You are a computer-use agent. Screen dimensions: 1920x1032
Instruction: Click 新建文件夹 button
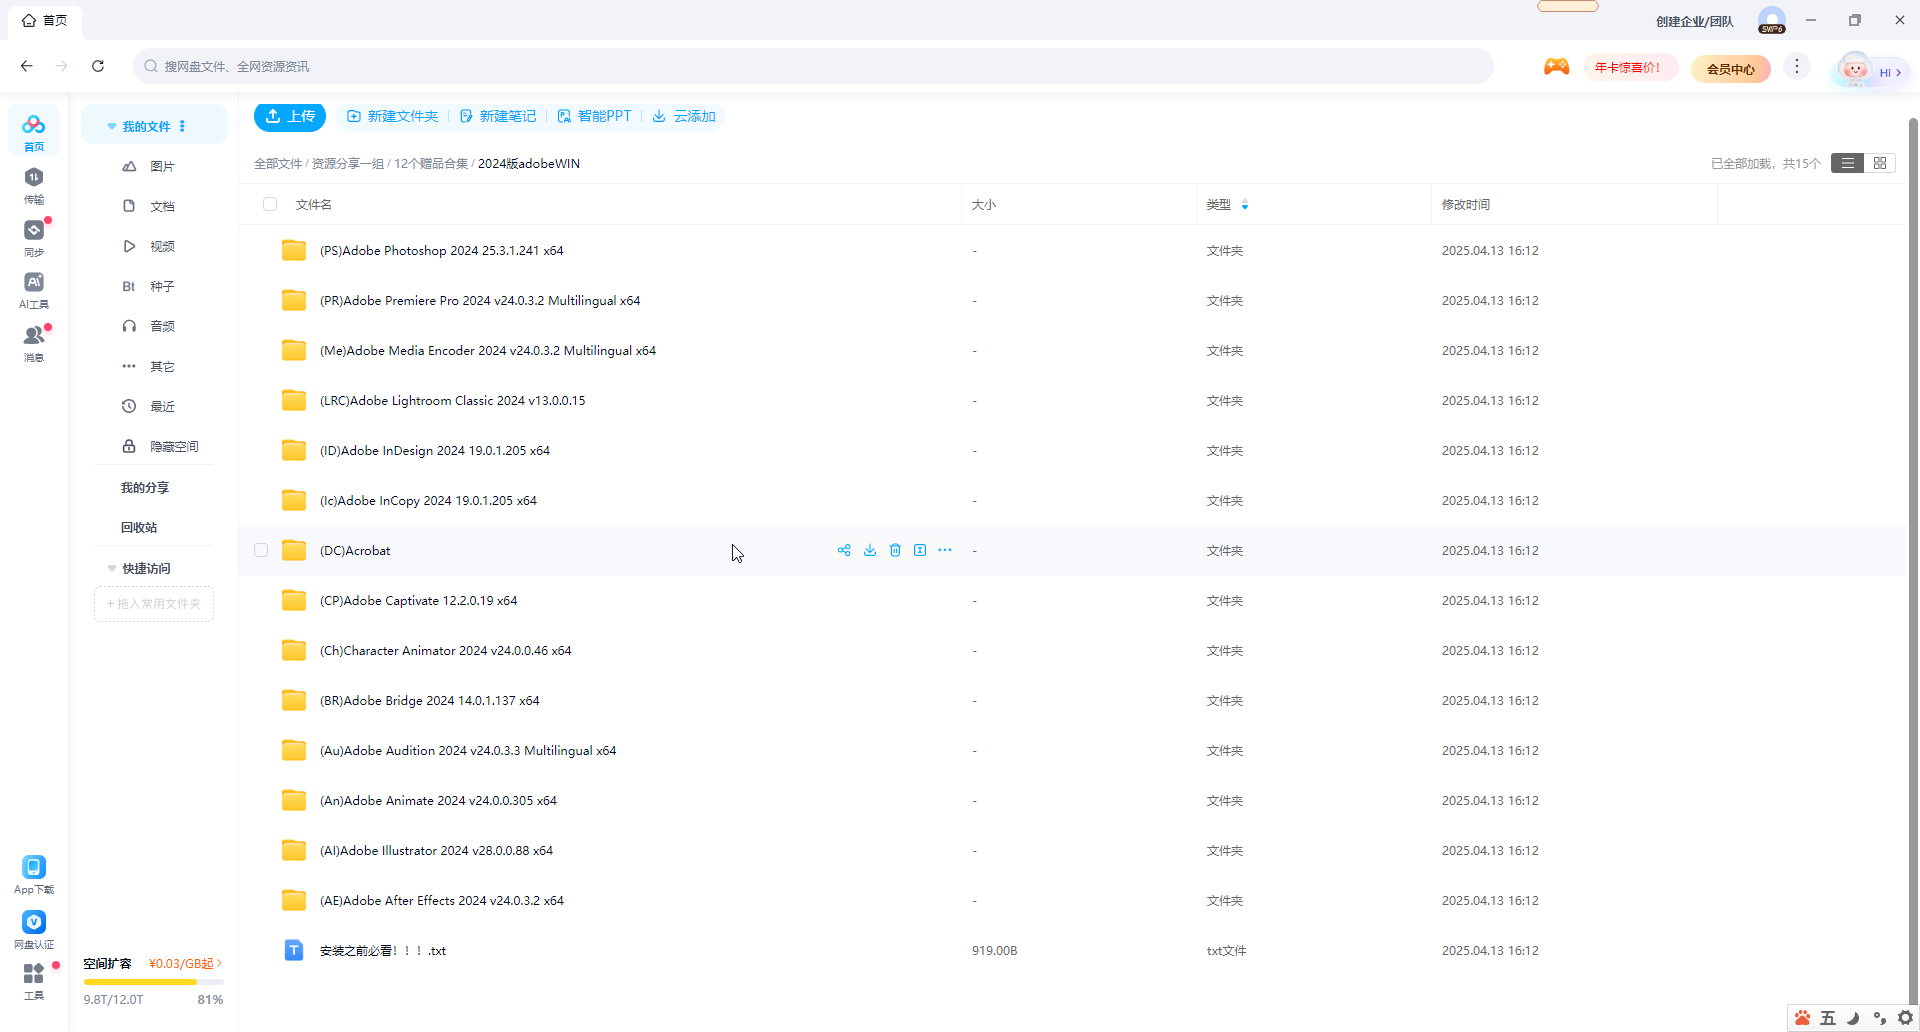(x=392, y=116)
